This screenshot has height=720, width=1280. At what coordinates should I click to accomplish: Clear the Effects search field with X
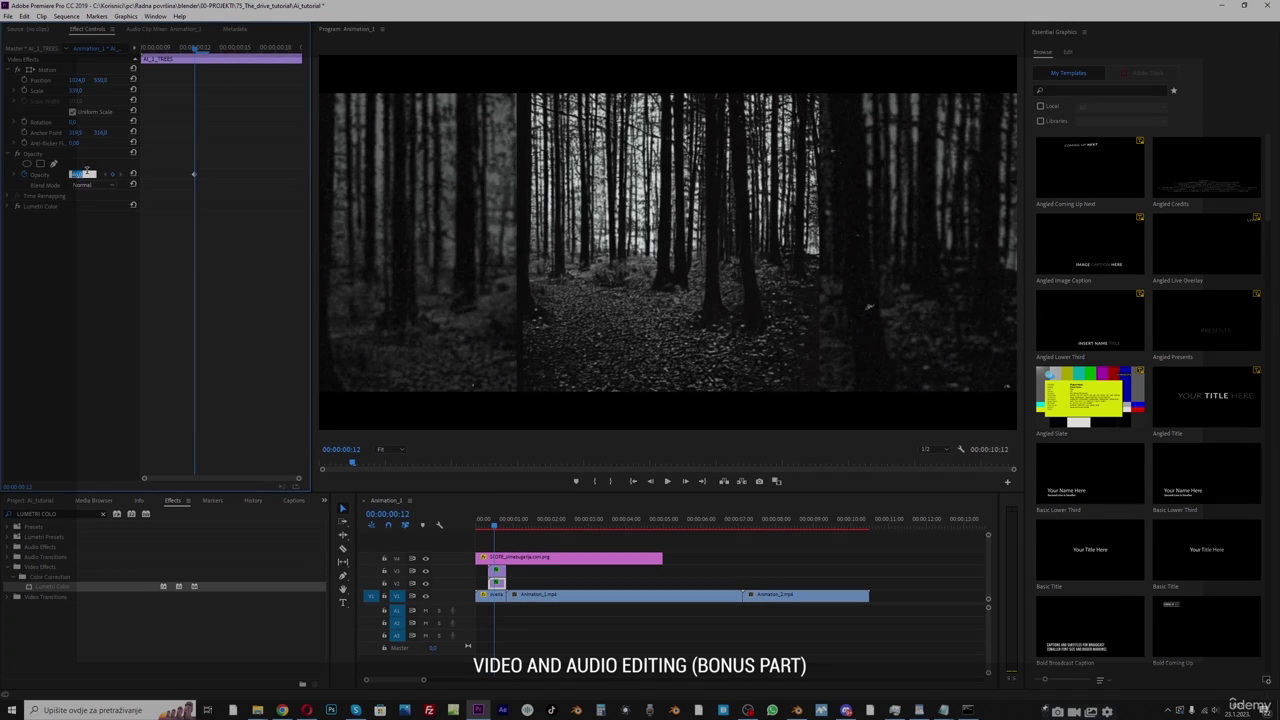pyautogui.click(x=102, y=514)
